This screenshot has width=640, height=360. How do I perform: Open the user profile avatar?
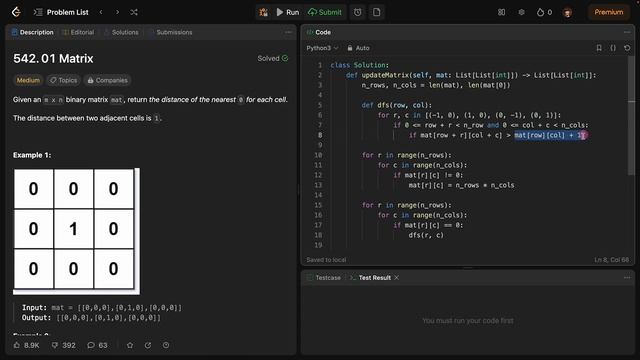[567, 13]
